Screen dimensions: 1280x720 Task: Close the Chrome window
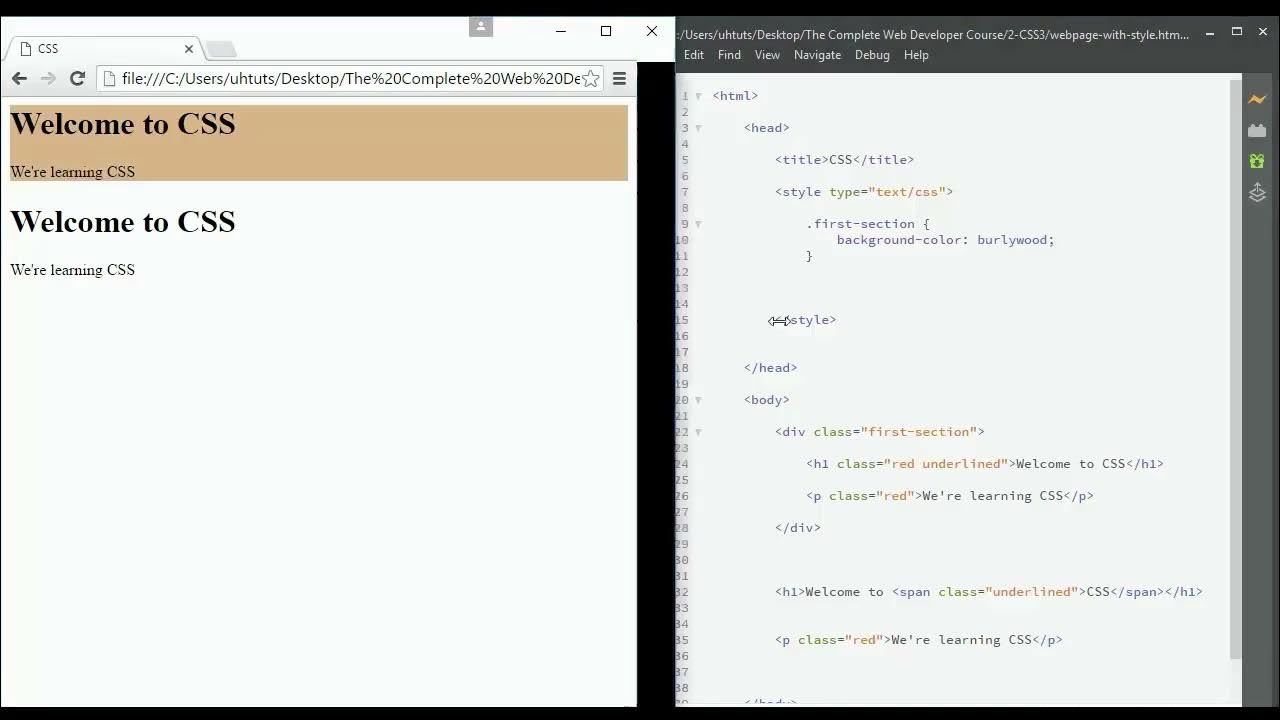click(652, 31)
